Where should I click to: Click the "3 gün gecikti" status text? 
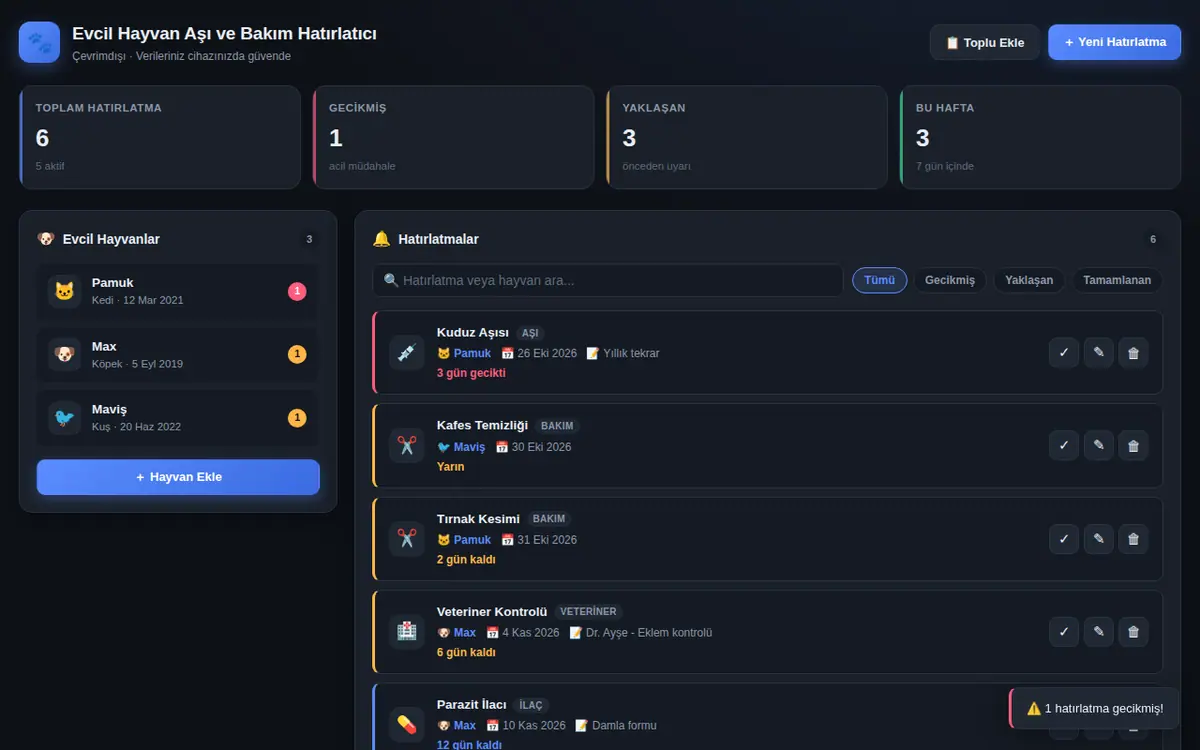471,373
